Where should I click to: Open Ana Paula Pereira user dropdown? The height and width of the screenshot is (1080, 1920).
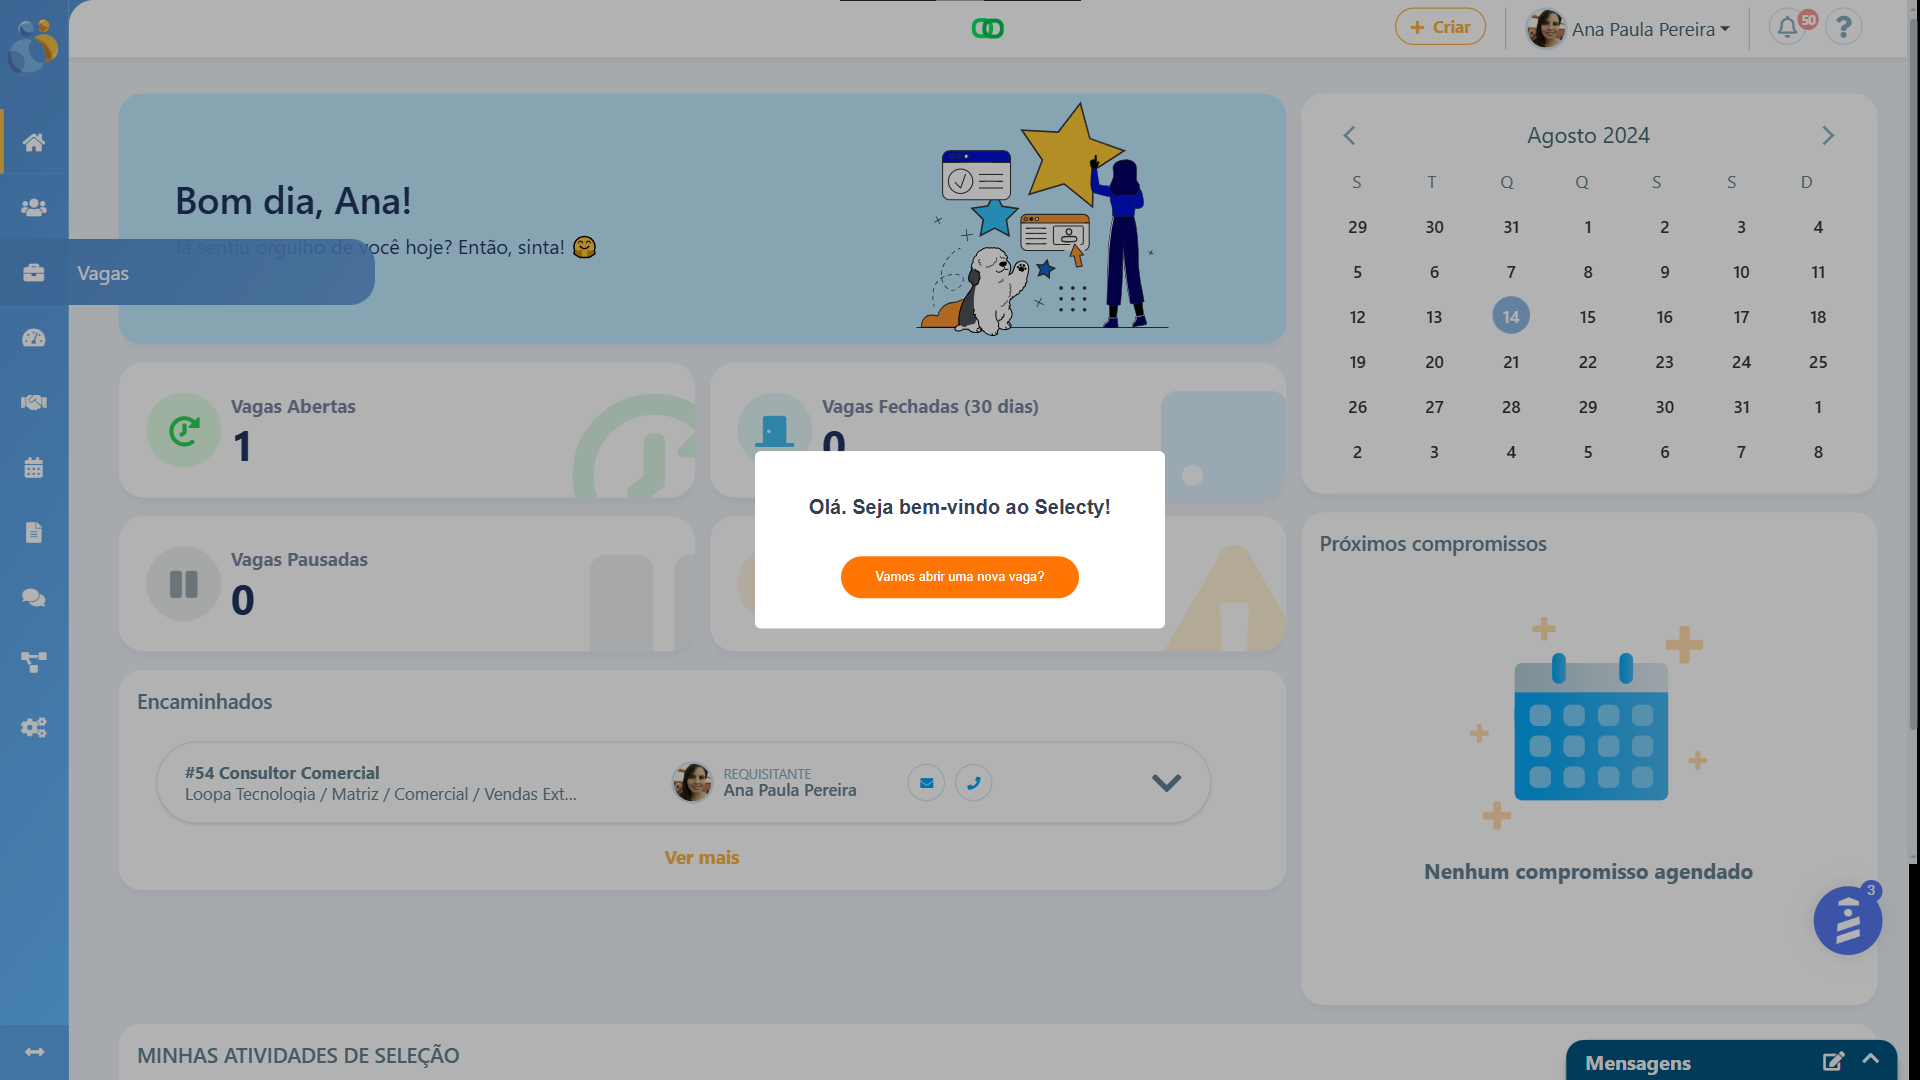1628,29
